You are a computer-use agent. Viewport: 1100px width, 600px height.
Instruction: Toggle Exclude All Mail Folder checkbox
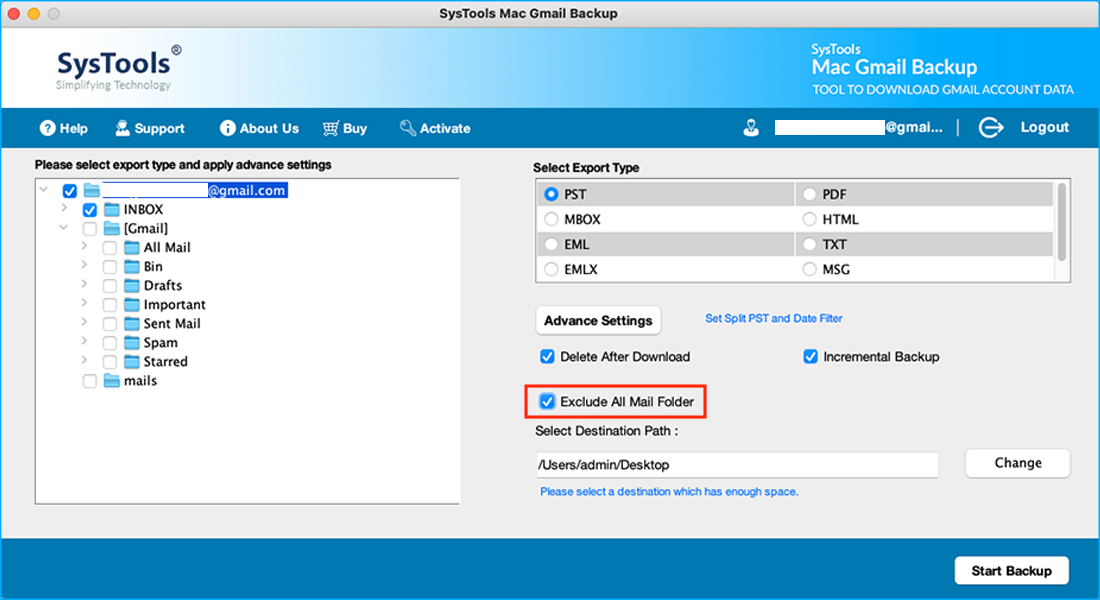click(x=547, y=401)
